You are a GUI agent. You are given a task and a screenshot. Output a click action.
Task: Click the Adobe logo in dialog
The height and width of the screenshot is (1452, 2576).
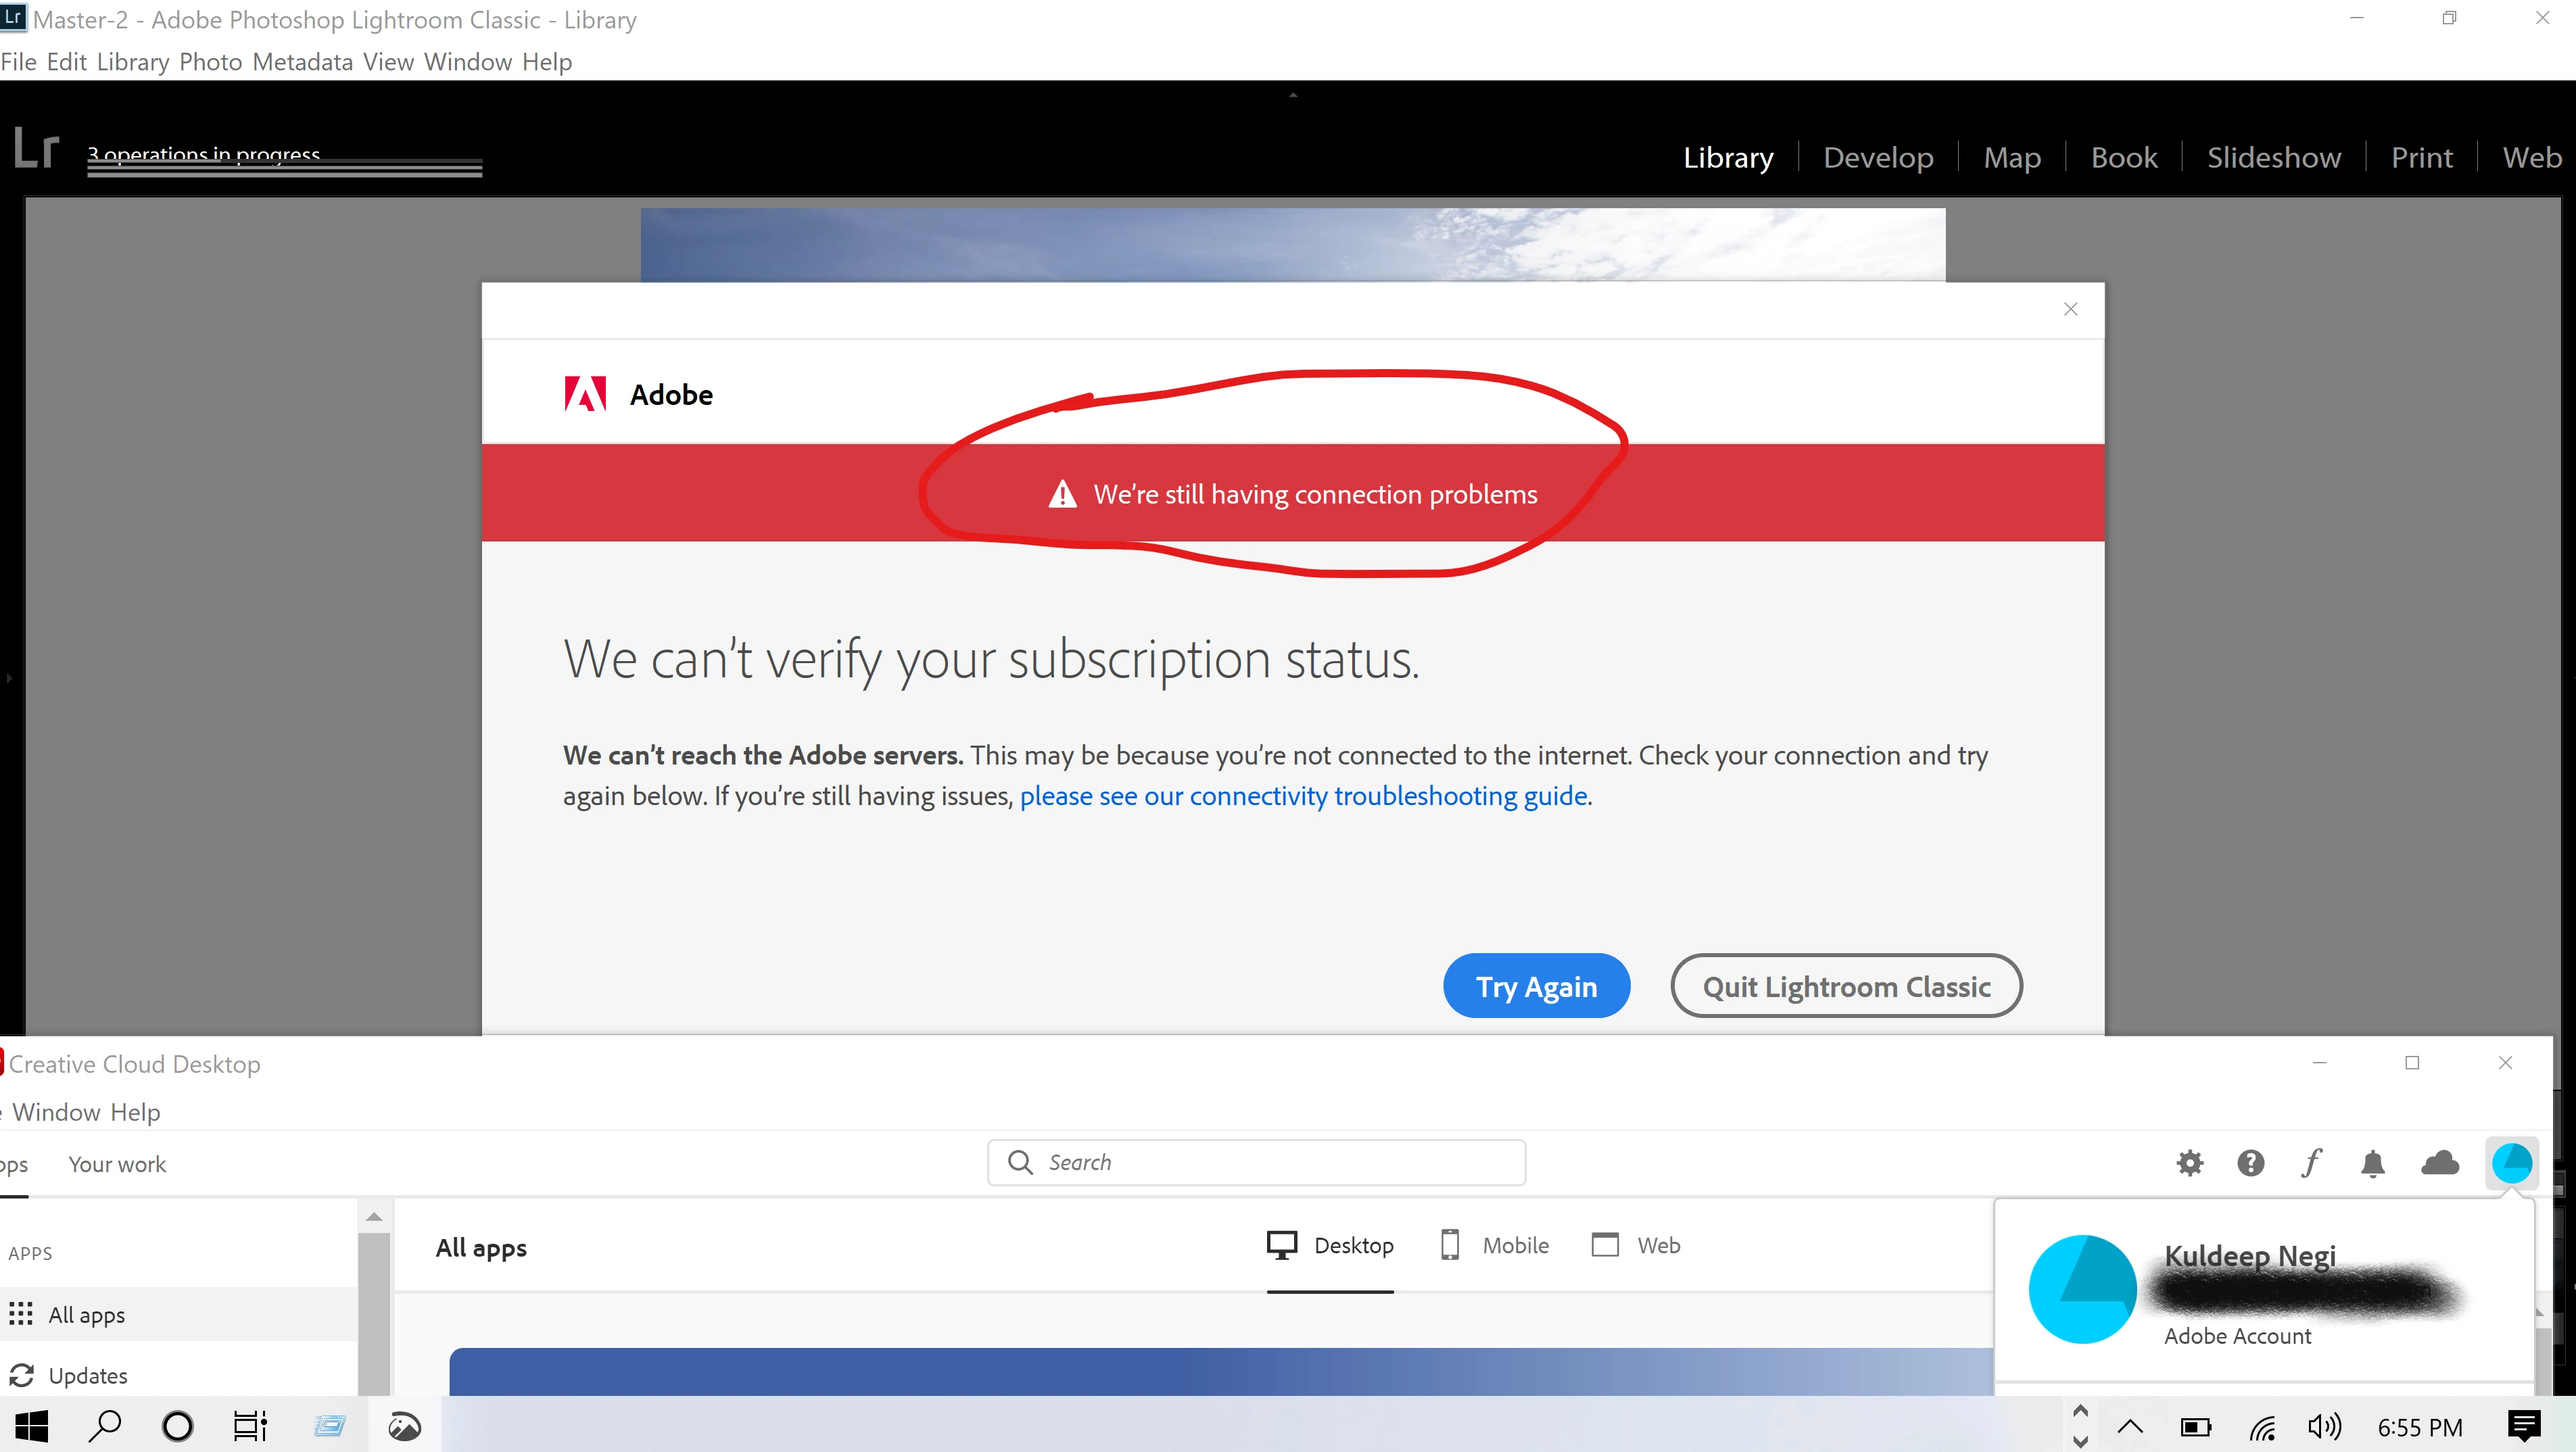pyautogui.click(x=585, y=394)
